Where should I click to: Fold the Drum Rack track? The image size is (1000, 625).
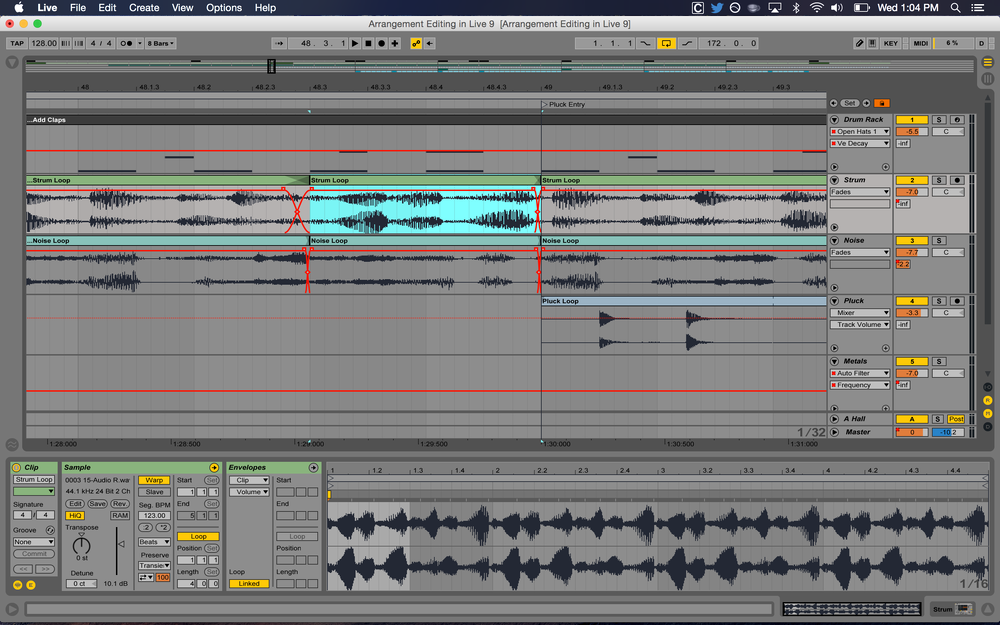[834, 119]
